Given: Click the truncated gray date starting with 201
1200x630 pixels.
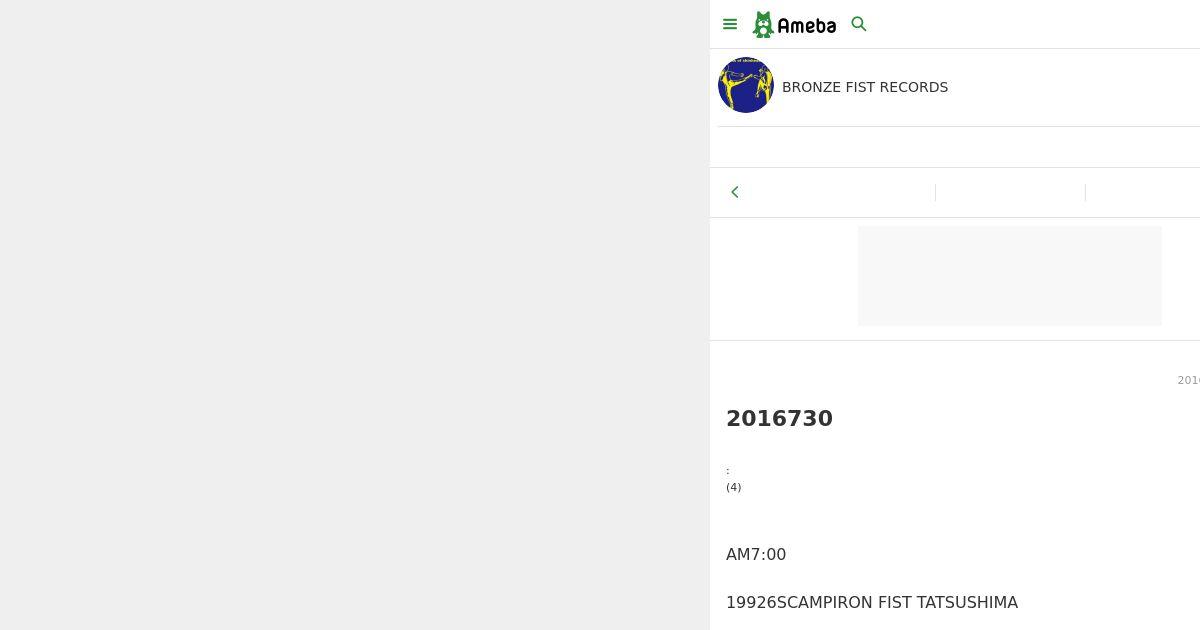Looking at the screenshot, I should pyautogui.click(x=1188, y=380).
